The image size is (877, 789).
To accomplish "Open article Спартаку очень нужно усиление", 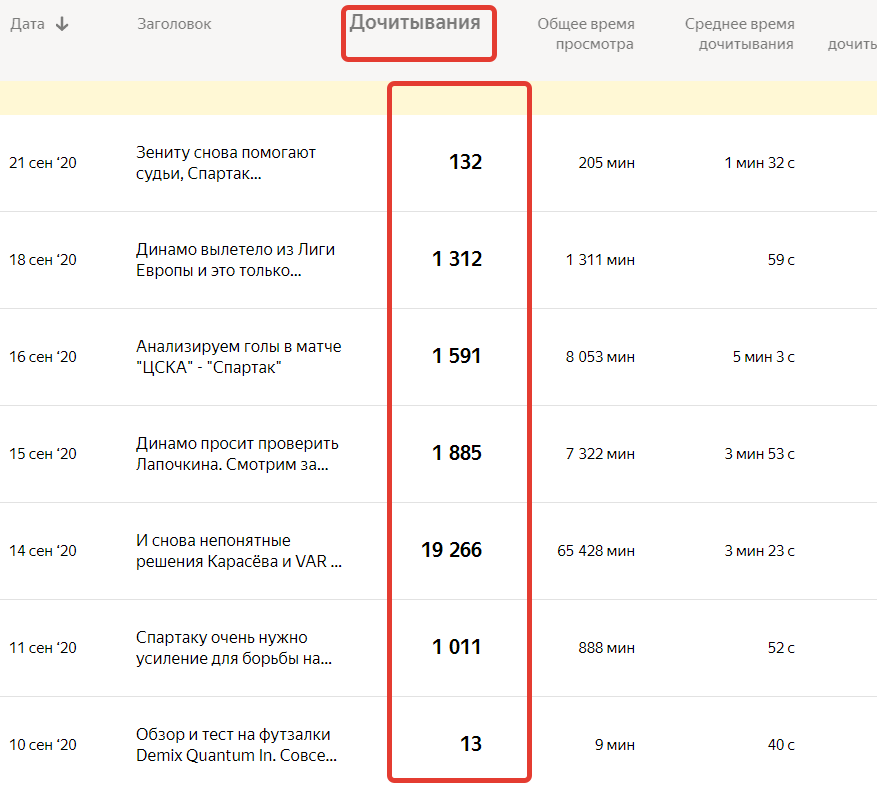I will click(234, 648).
